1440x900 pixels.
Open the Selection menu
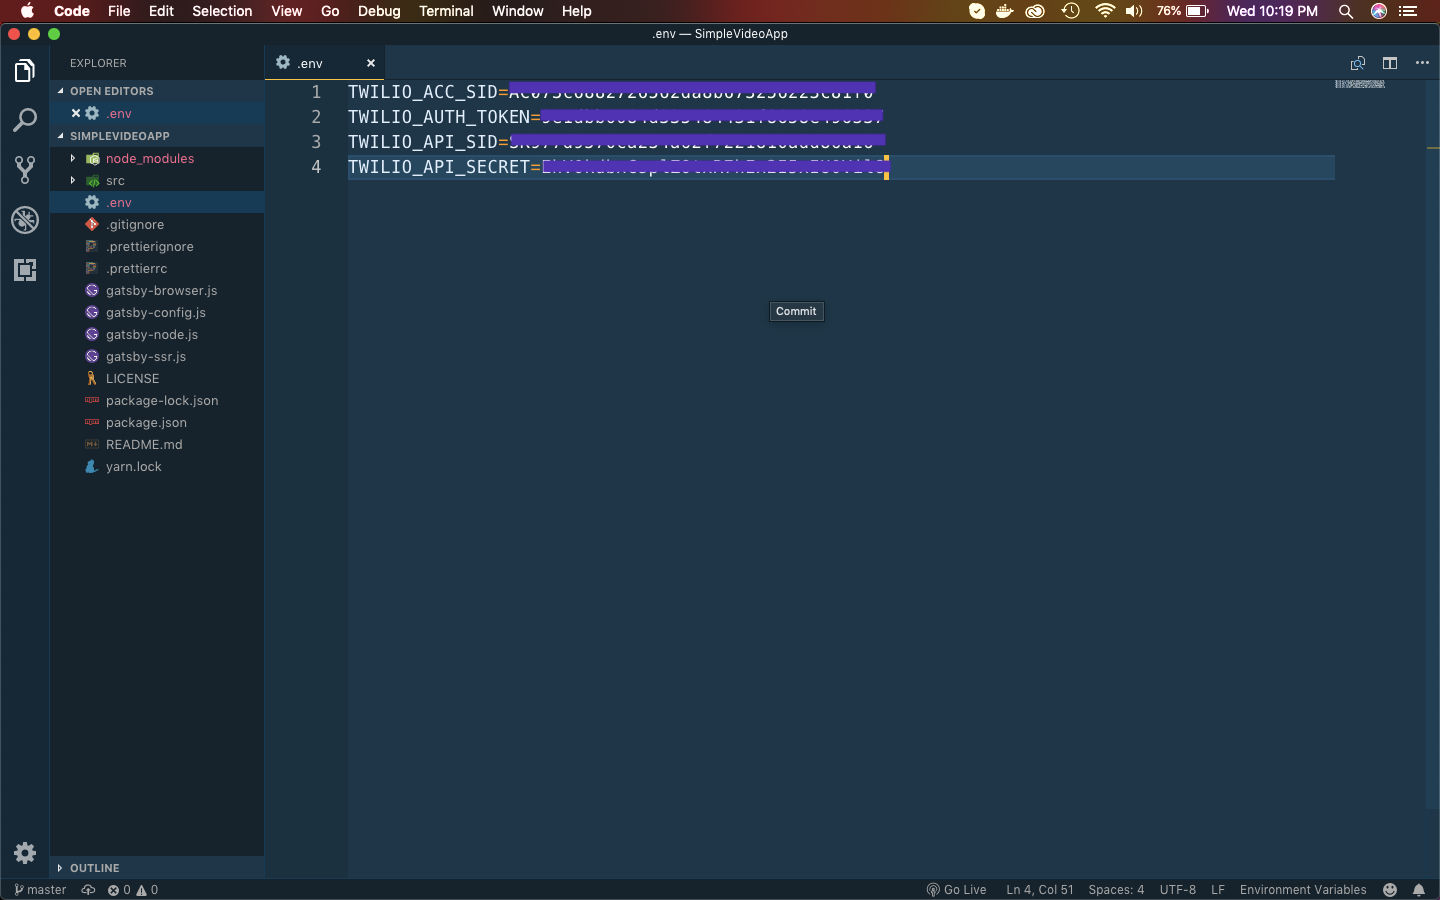[222, 11]
